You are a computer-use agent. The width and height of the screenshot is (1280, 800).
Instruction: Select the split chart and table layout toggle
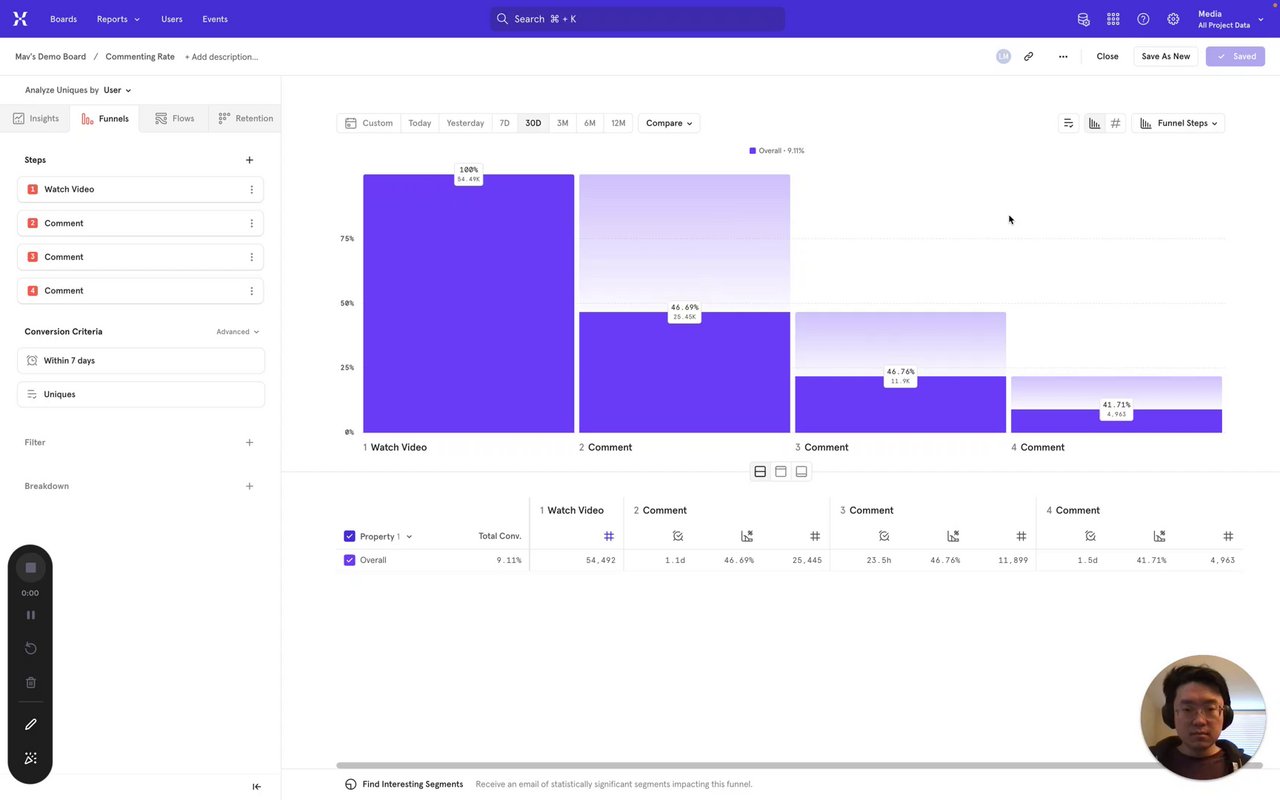760,472
